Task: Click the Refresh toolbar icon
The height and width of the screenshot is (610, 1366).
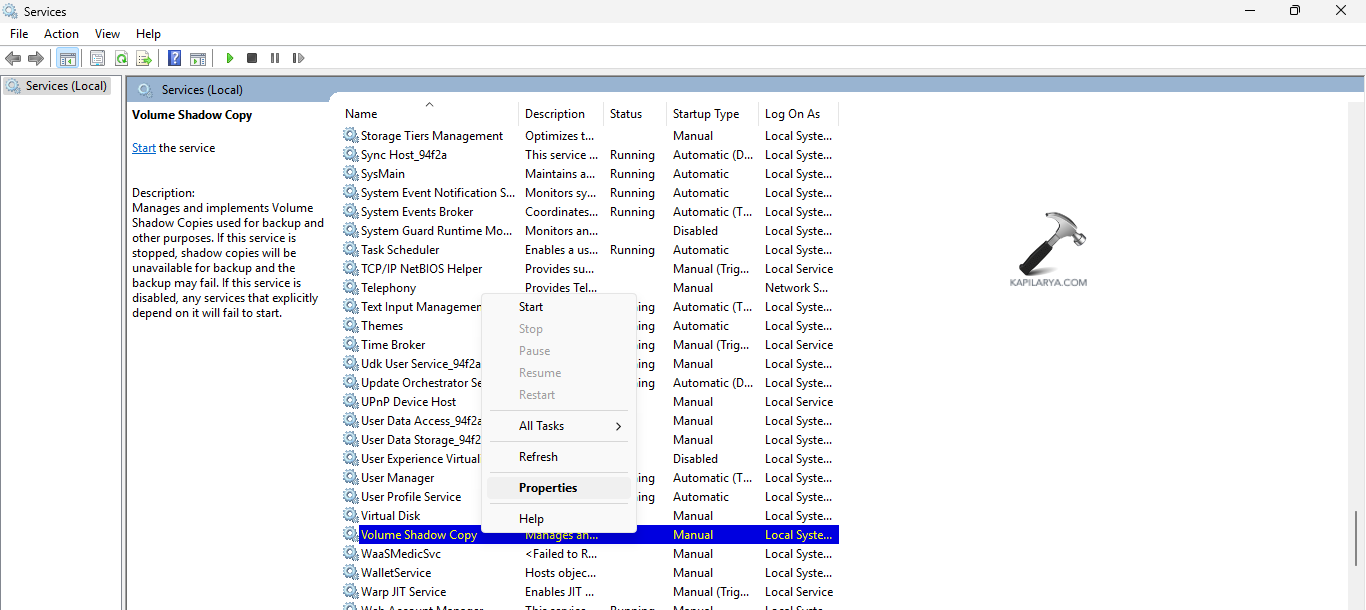Action: click(121, 58)
